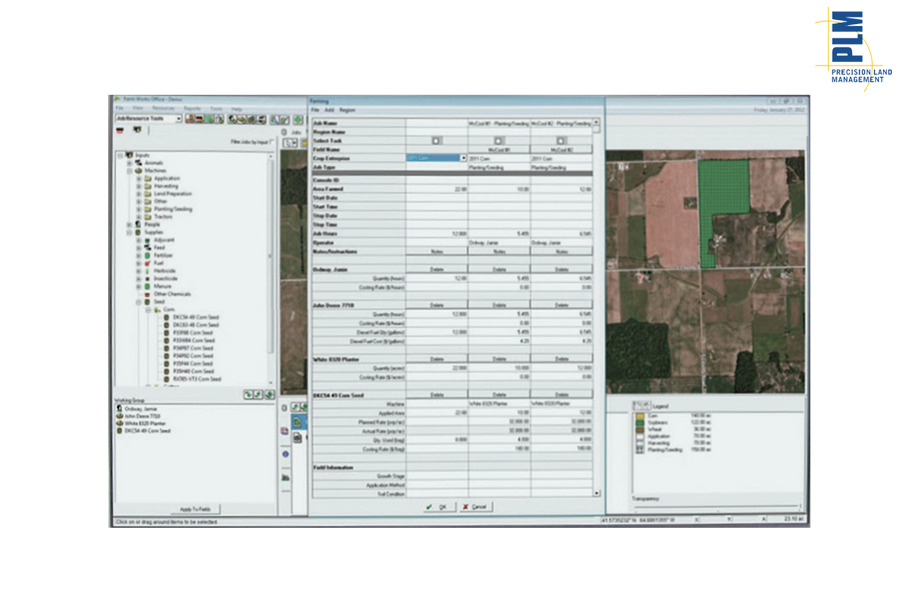
Task: Click the Soybeans legend green swatch
Action: 640,423
